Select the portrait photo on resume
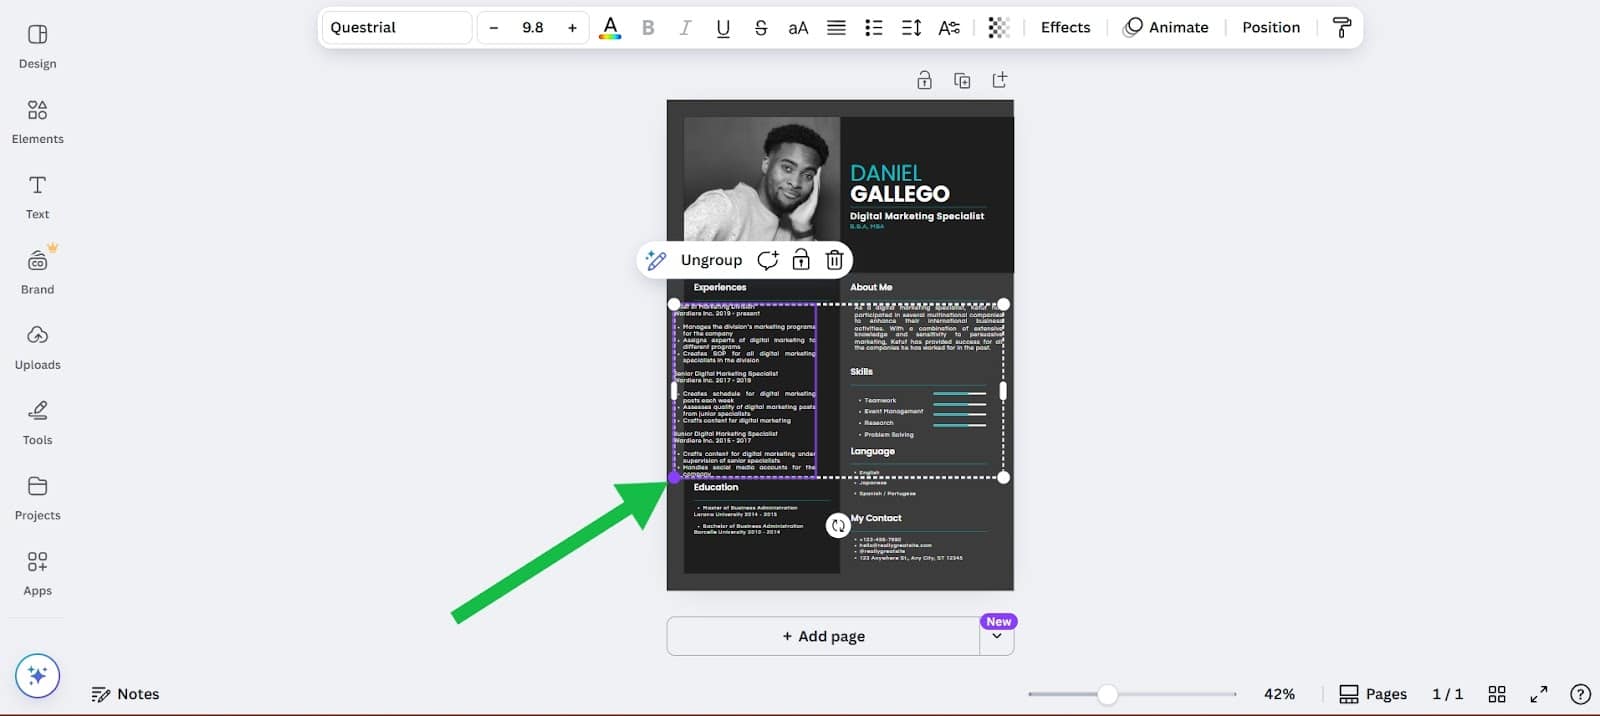This screenshot has height=716, width=1600. pyautogui.click(x=762, y=180)
